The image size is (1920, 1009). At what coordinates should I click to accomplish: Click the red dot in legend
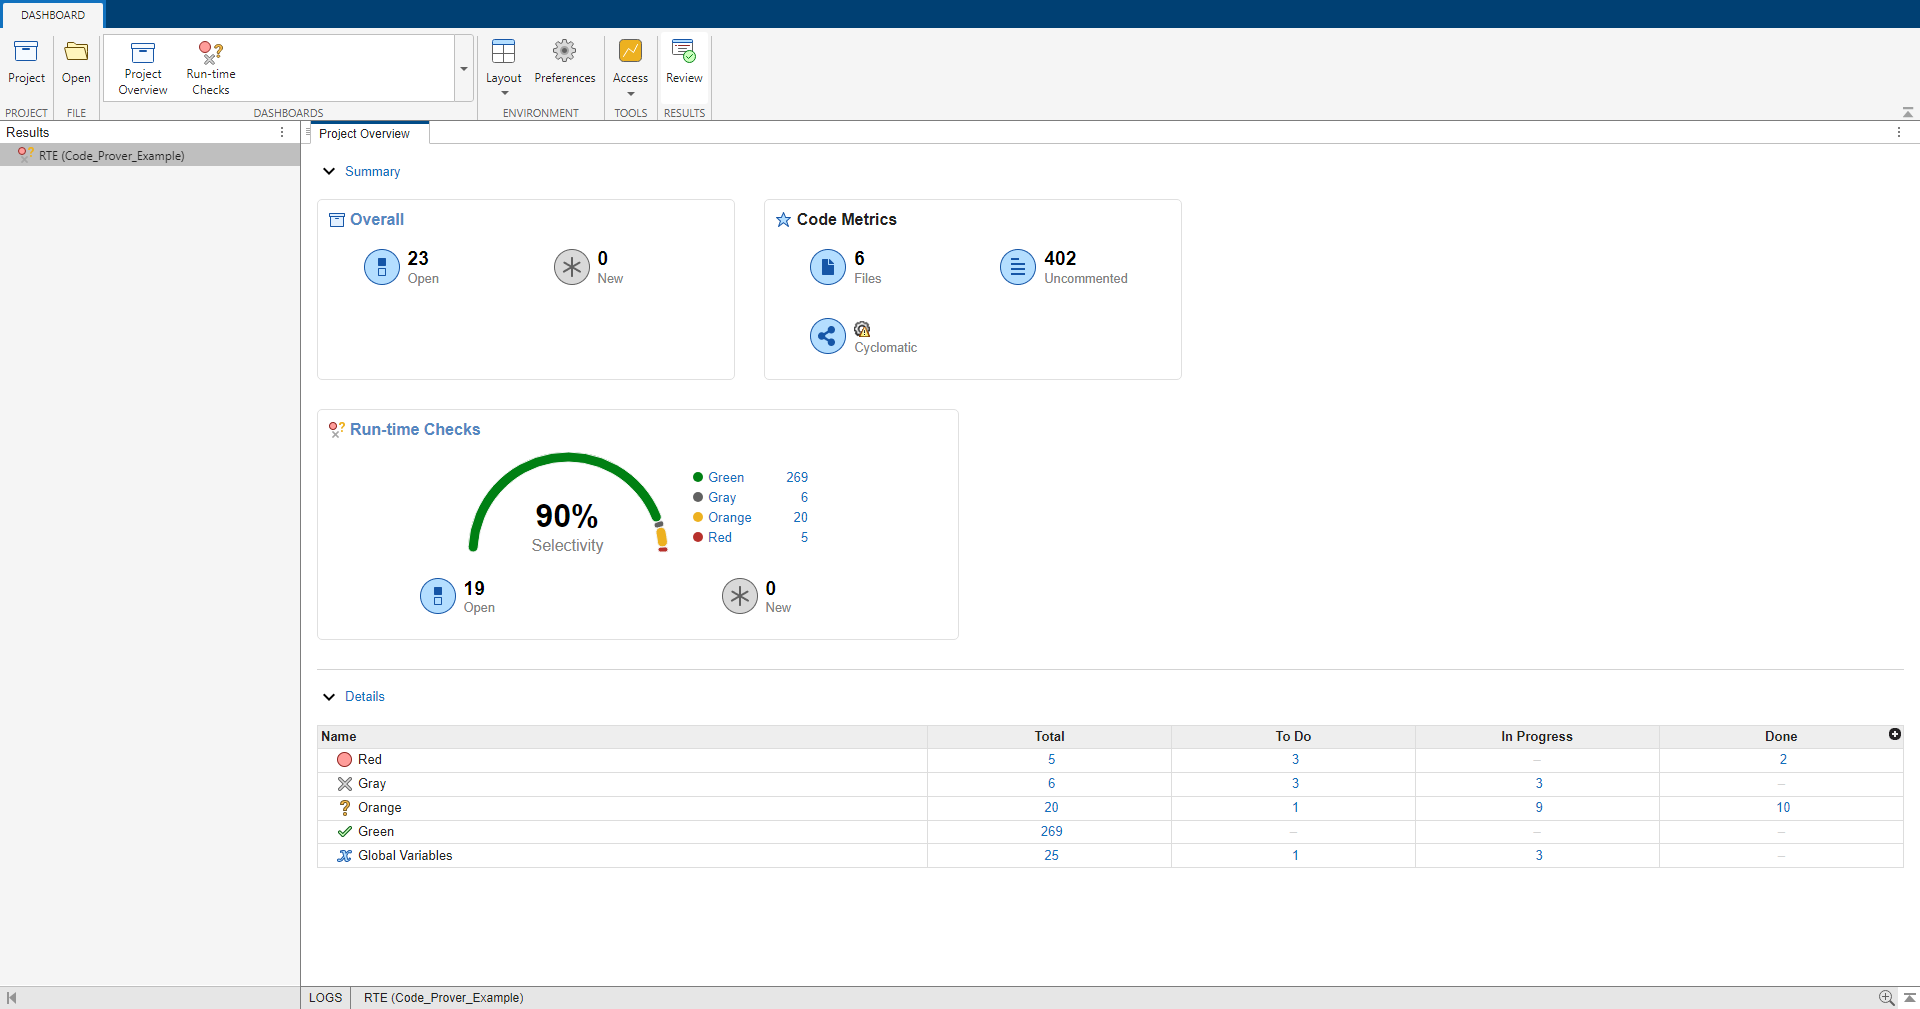click(x=698, y=537)
